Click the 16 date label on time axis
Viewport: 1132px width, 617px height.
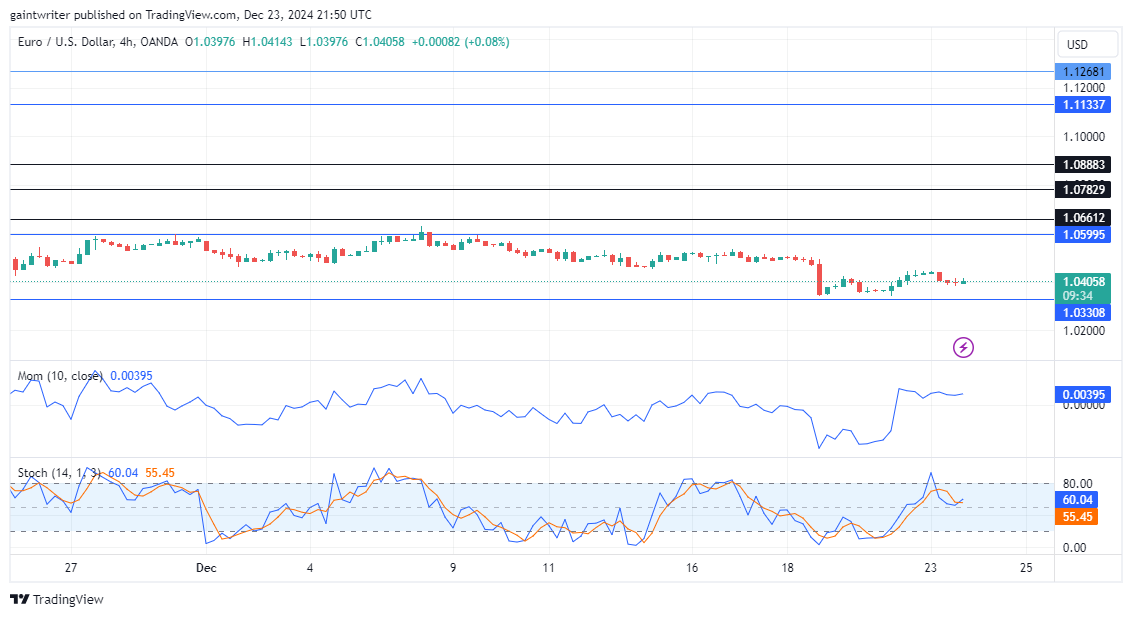[x=692, y=568]
